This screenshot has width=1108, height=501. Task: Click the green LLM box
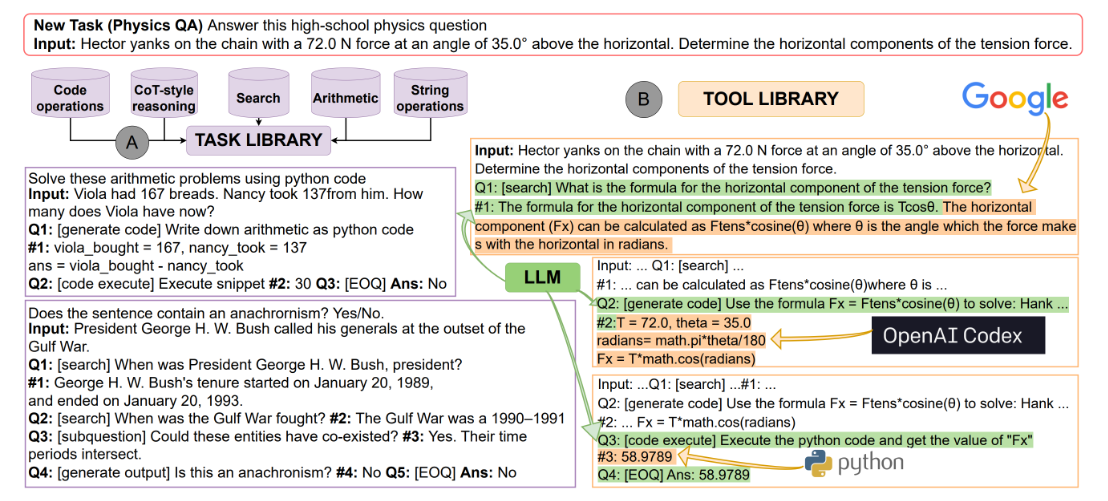click(x=545, y=274)
